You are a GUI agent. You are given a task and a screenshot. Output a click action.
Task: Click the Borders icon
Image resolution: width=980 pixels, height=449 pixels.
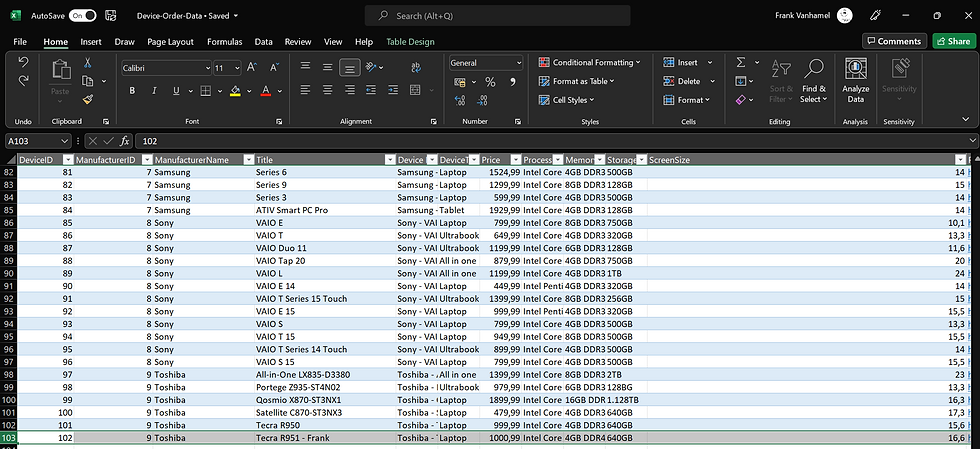click(206, 91)
